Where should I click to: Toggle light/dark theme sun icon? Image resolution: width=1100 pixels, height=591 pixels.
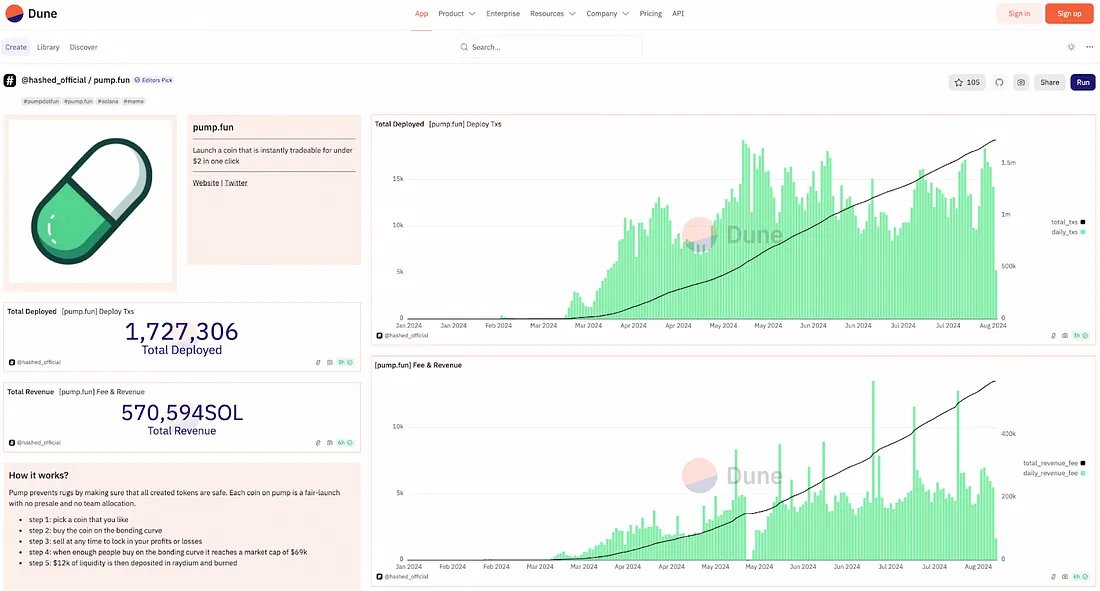point(1071,47)
